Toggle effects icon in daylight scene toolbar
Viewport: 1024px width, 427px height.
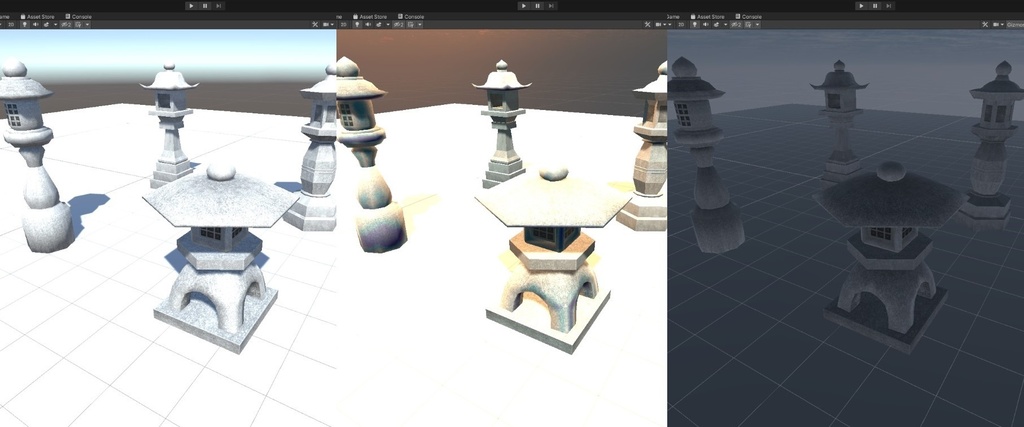pos(46,24)
